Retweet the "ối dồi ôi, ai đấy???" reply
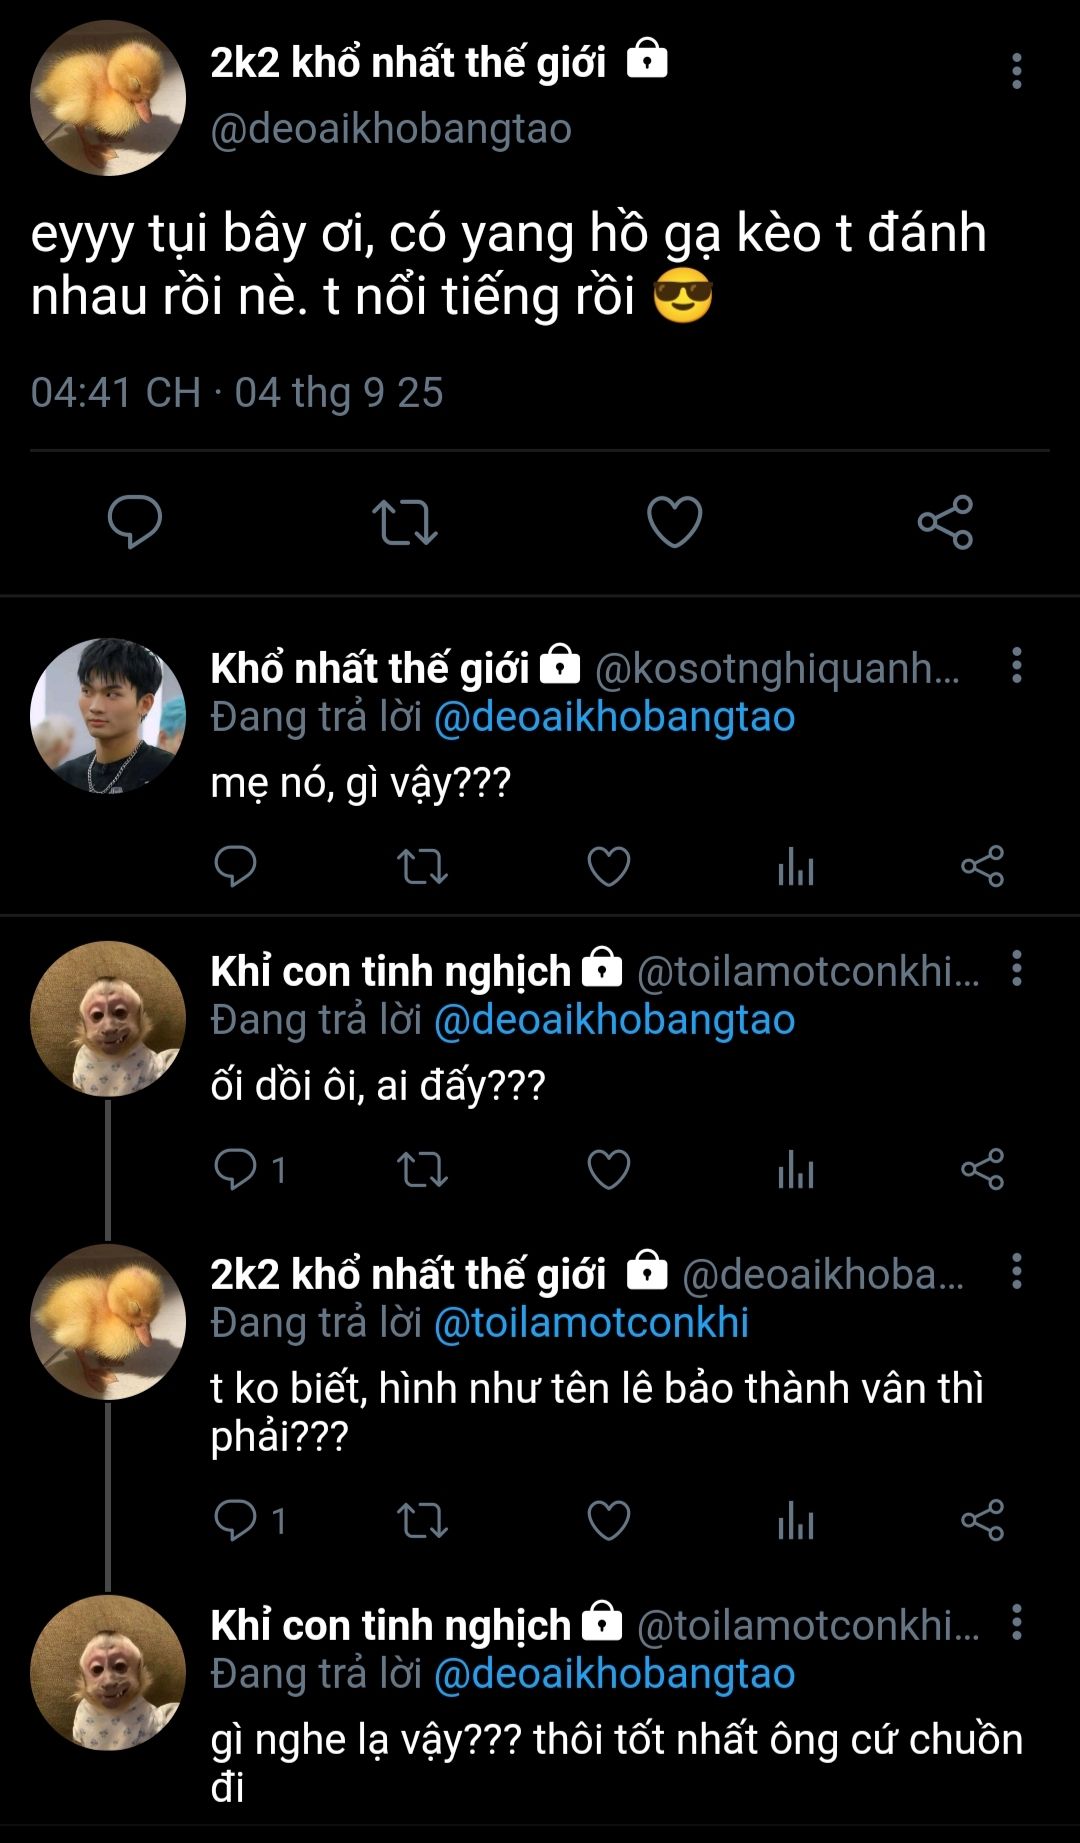 tap(422, 1169)
